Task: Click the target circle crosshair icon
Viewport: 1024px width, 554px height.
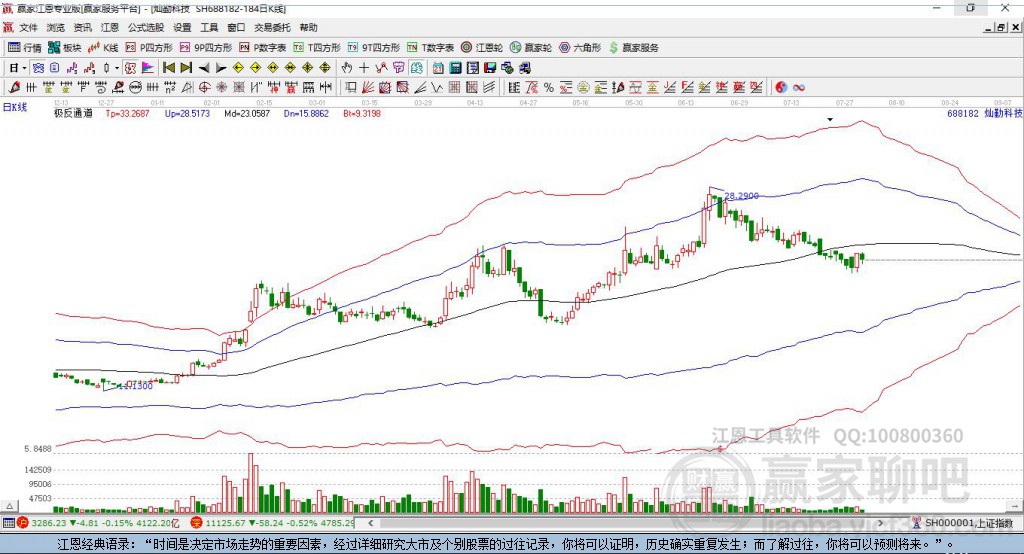Action: click(204, 88)
